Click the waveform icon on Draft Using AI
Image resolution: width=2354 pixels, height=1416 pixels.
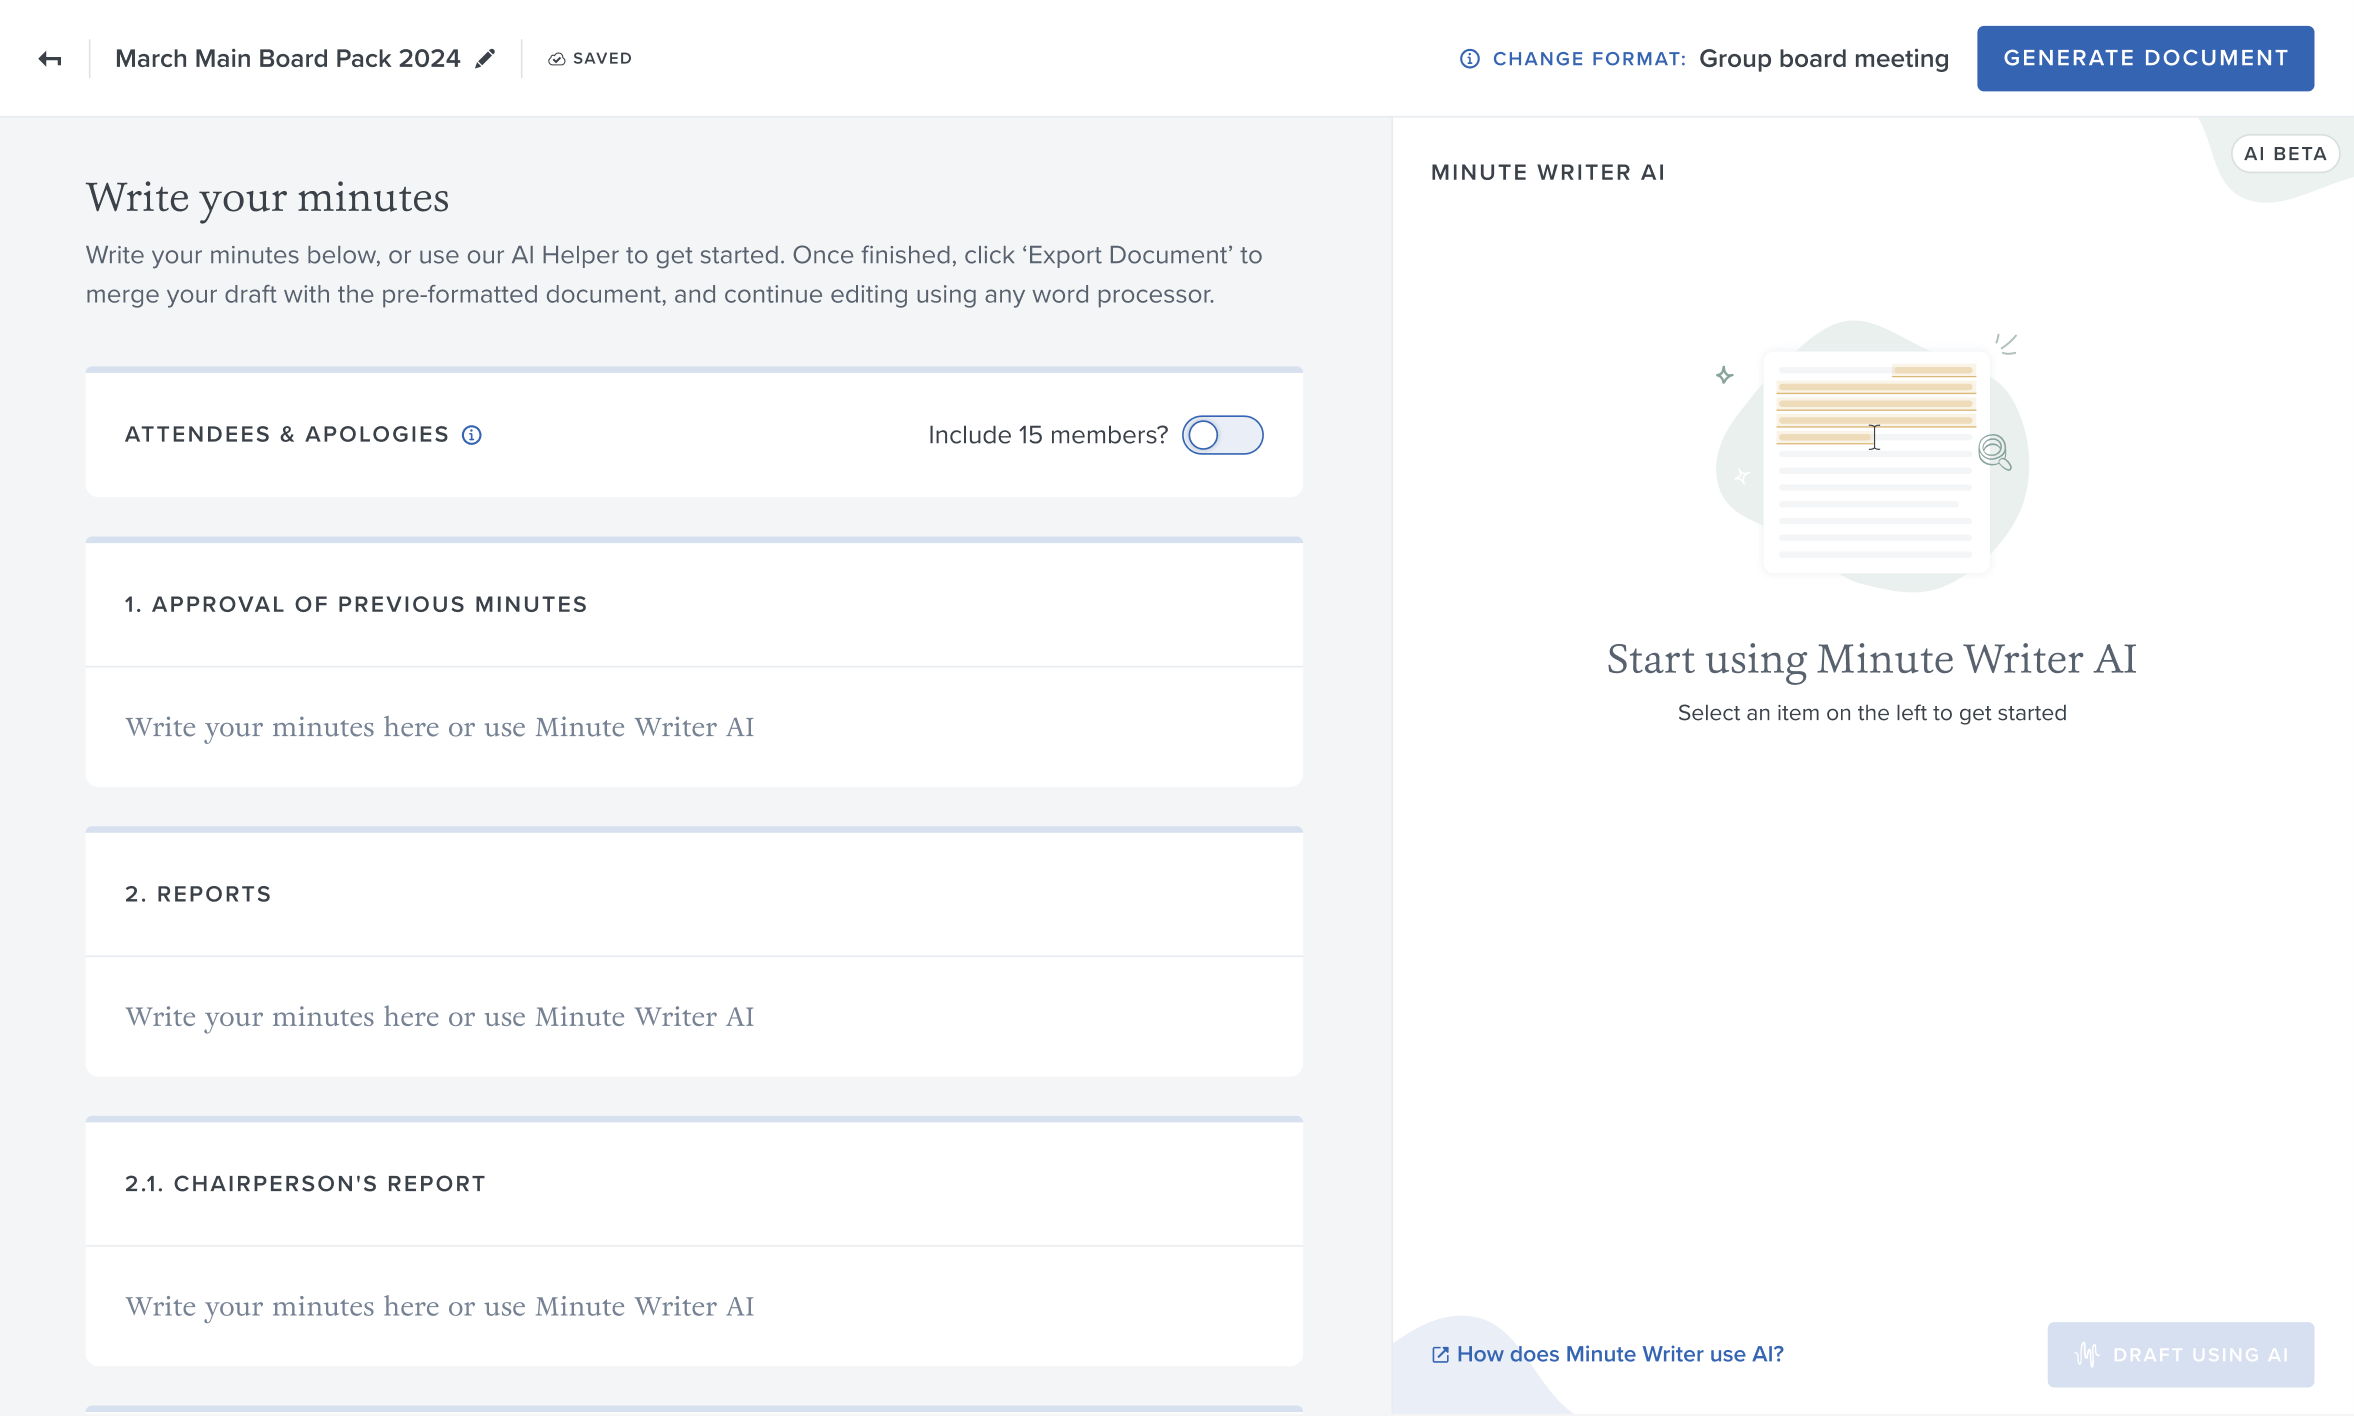click(2087, 1355)
